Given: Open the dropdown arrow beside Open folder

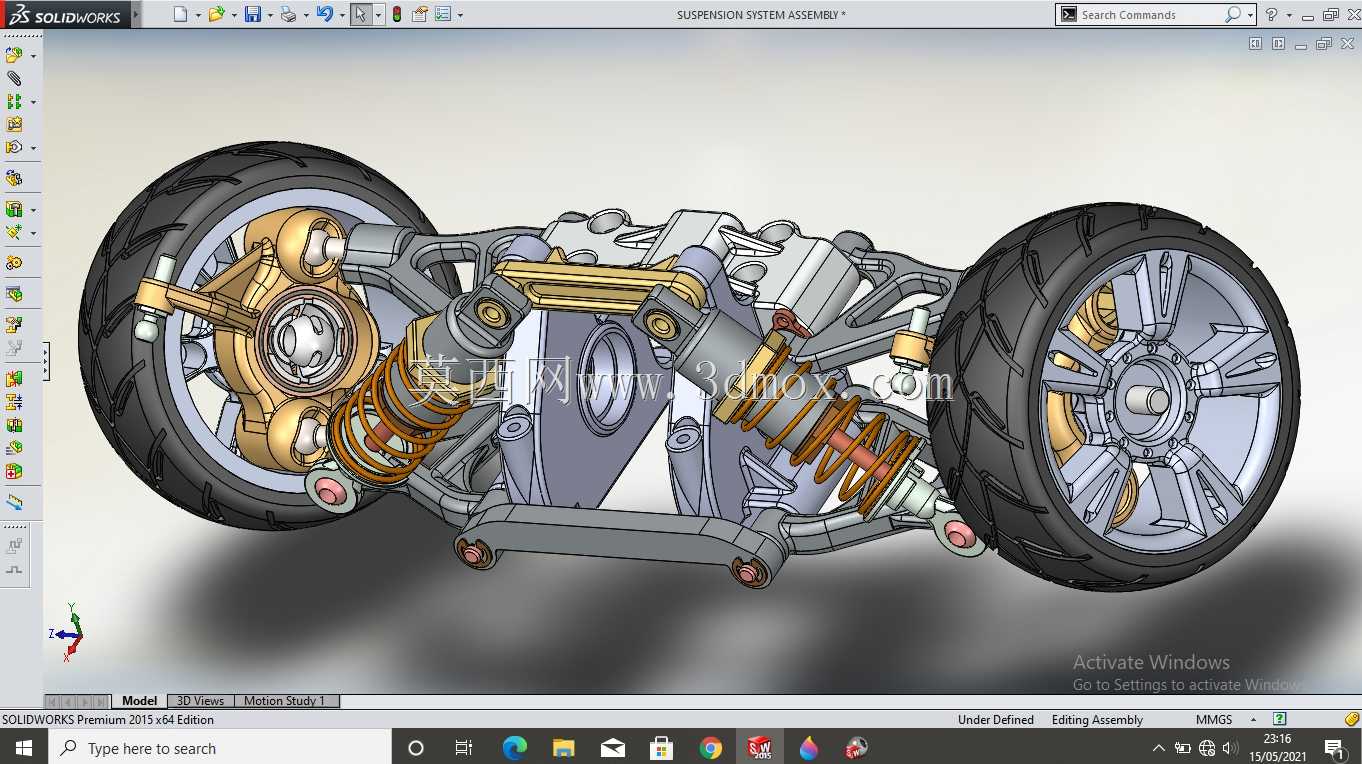Looking at the screenshot, I should click(x=233, y=15).
